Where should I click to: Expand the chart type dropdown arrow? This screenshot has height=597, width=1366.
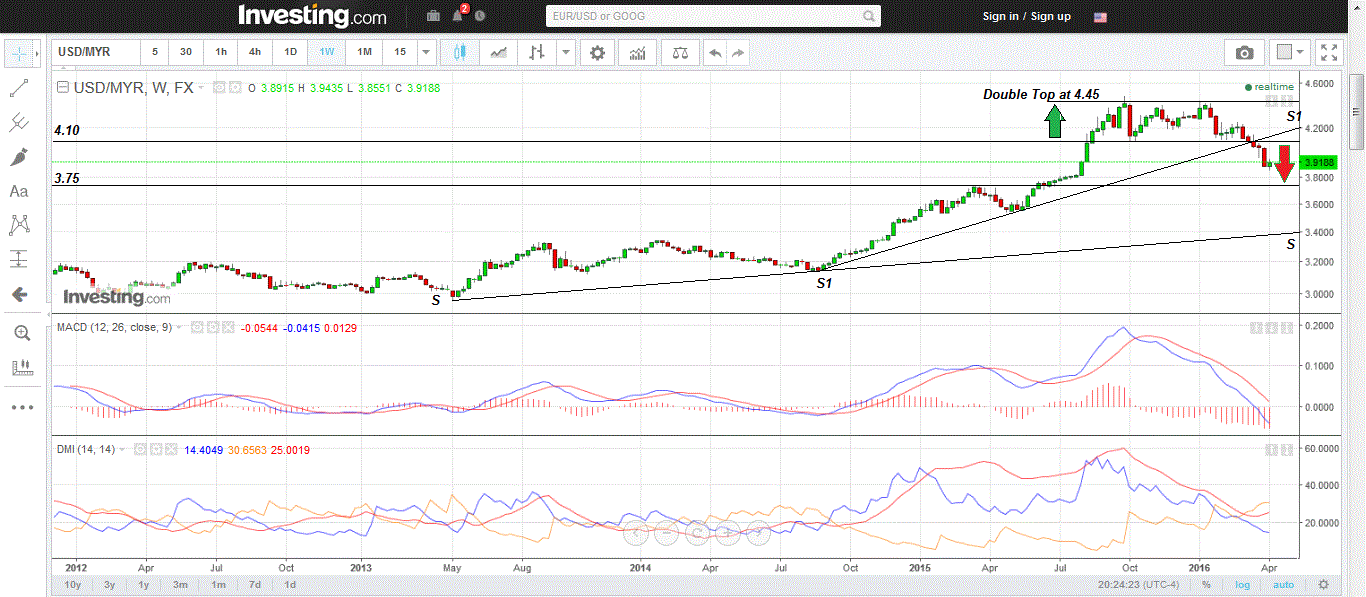[567, 52]
